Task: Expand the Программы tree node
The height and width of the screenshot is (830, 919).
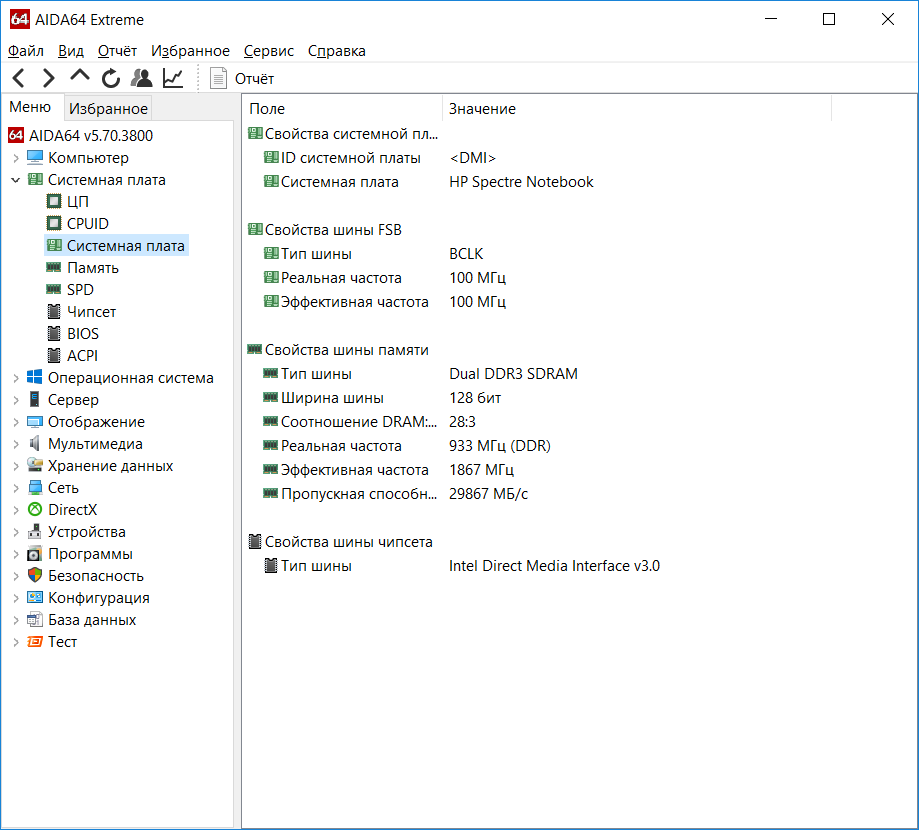Action: click(x=16, y=554)
